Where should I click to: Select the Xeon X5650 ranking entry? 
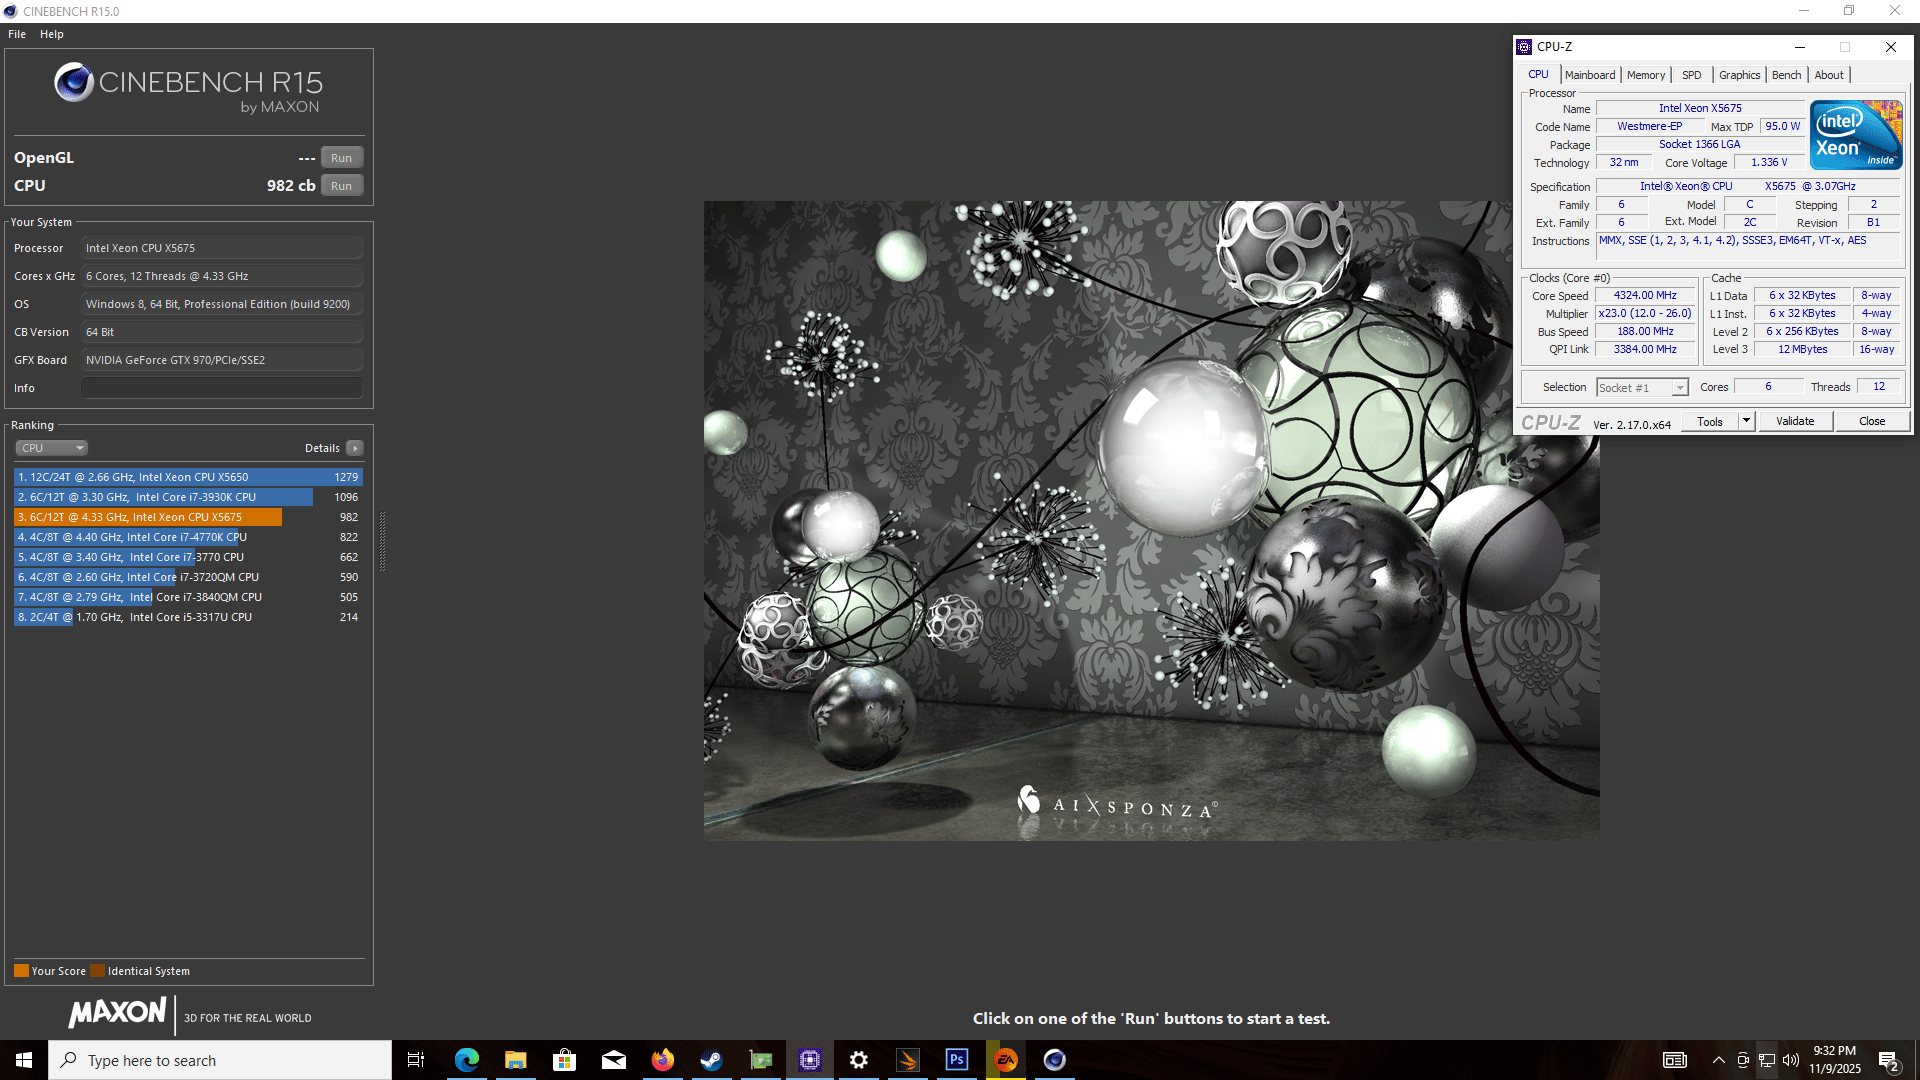click(188, 477)
